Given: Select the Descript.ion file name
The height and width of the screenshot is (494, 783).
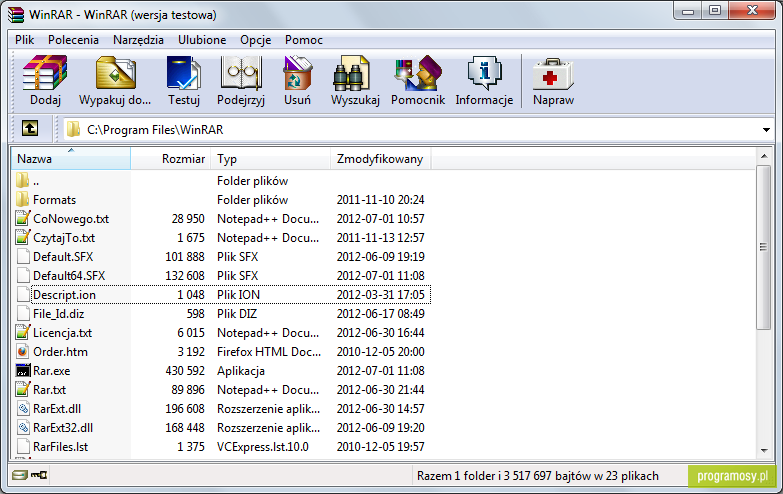Looking at the screenshot, I should tap(64, 295).
